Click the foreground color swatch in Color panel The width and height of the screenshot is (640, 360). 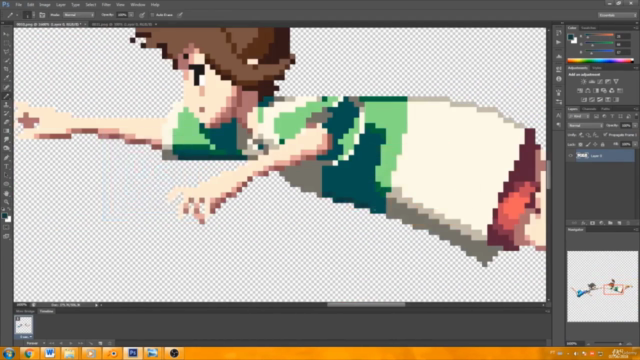tap(571, 37)
